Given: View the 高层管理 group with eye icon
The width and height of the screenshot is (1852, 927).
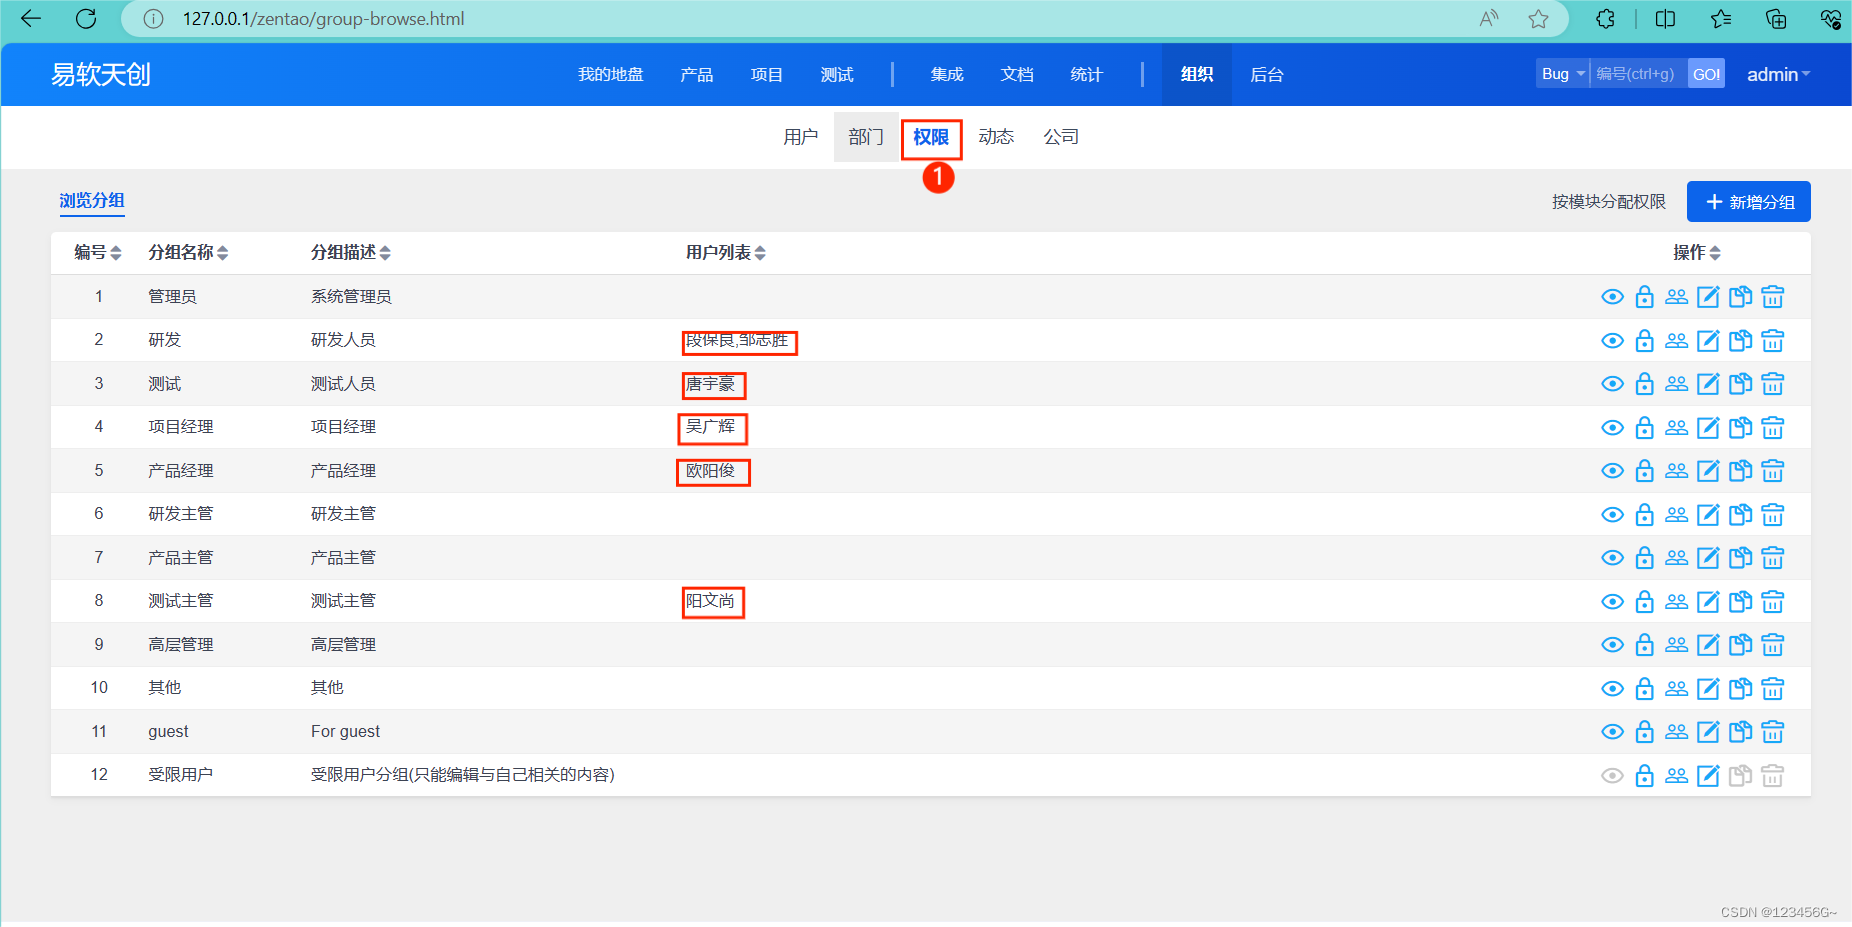Looking at the screenshot, I should coord(1612,645).
